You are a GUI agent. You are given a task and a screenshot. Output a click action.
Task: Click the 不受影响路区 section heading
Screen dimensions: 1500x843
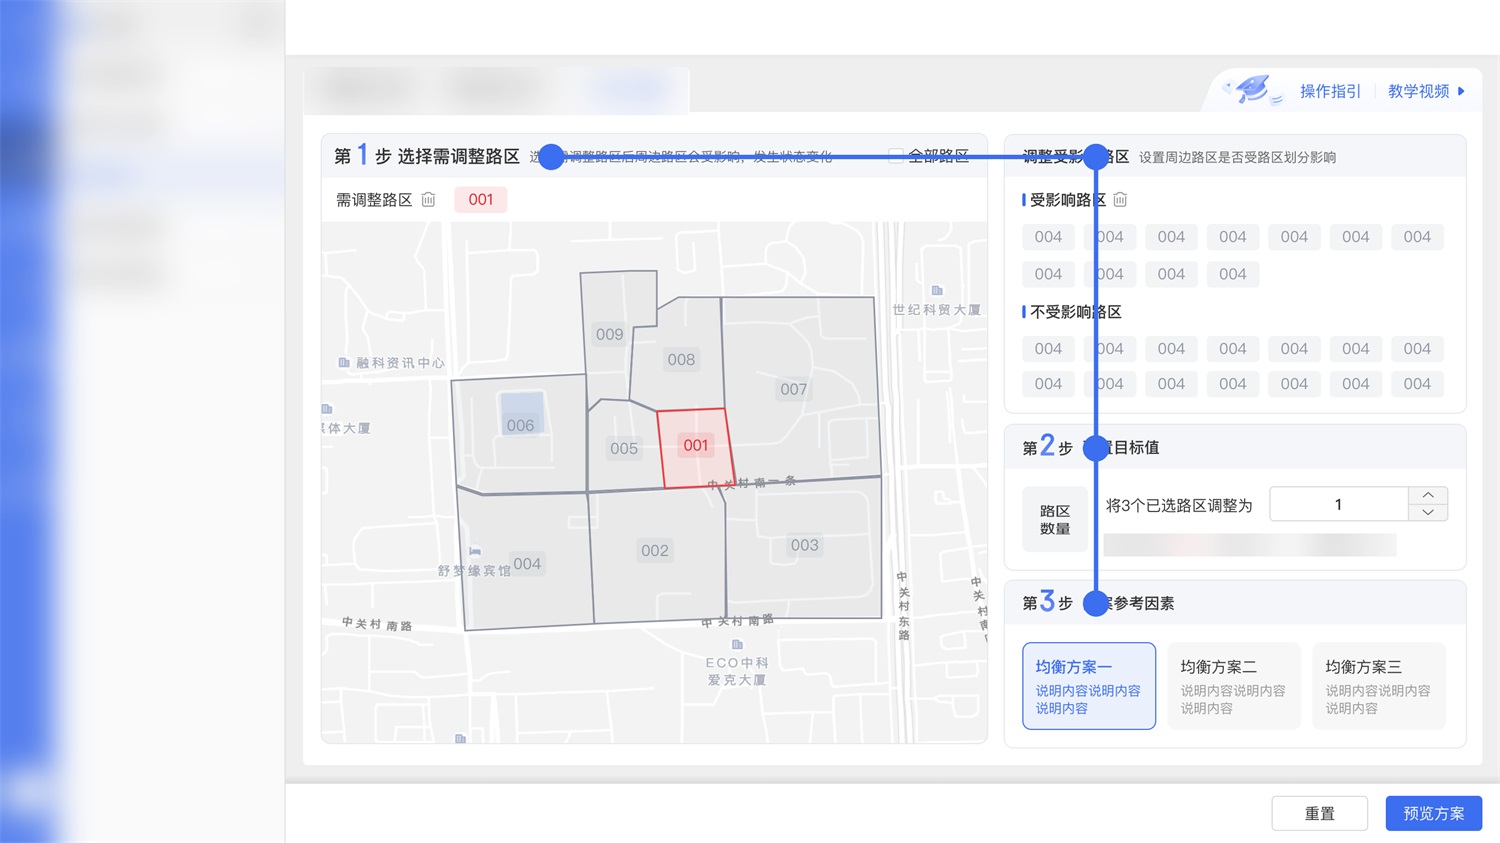pyautogui.click(x=1076, y=312)
